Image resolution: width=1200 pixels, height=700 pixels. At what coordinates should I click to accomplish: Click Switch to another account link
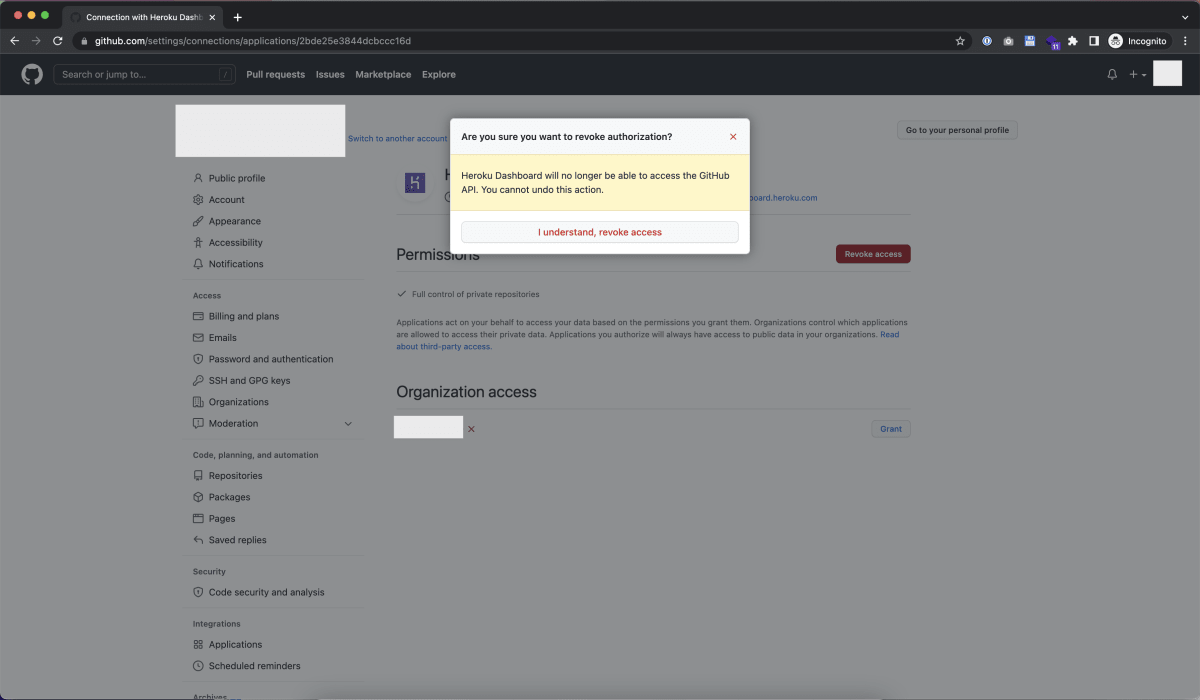click(397, 139)
